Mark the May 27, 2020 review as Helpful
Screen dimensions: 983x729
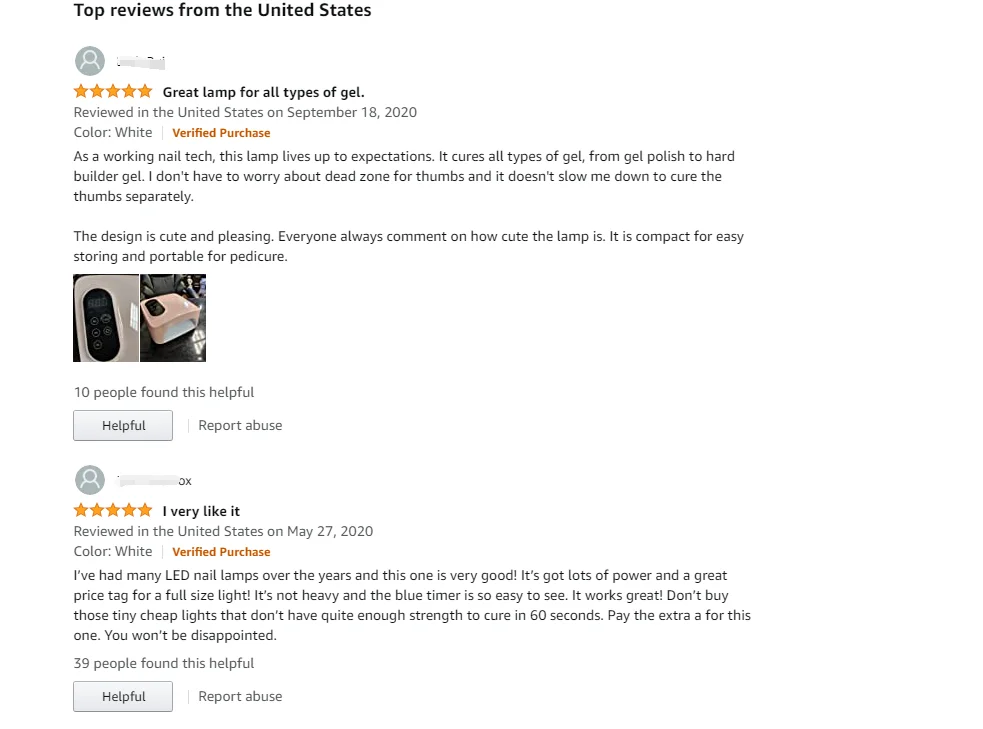[123, 697]
